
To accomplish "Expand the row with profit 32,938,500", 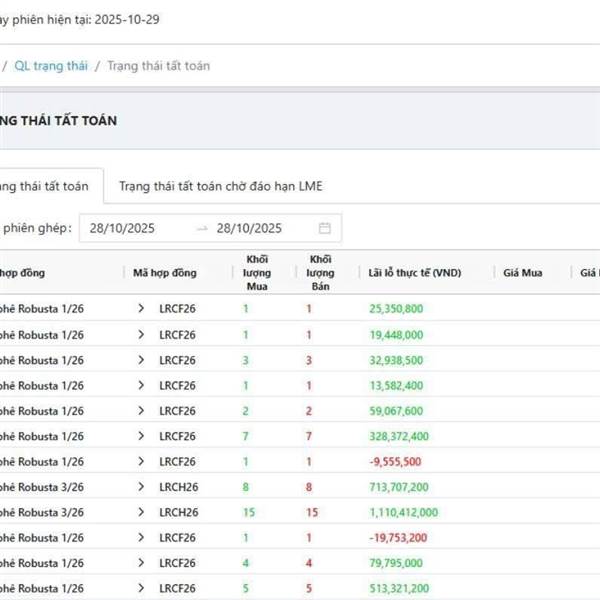I will (x=141, y=360).
